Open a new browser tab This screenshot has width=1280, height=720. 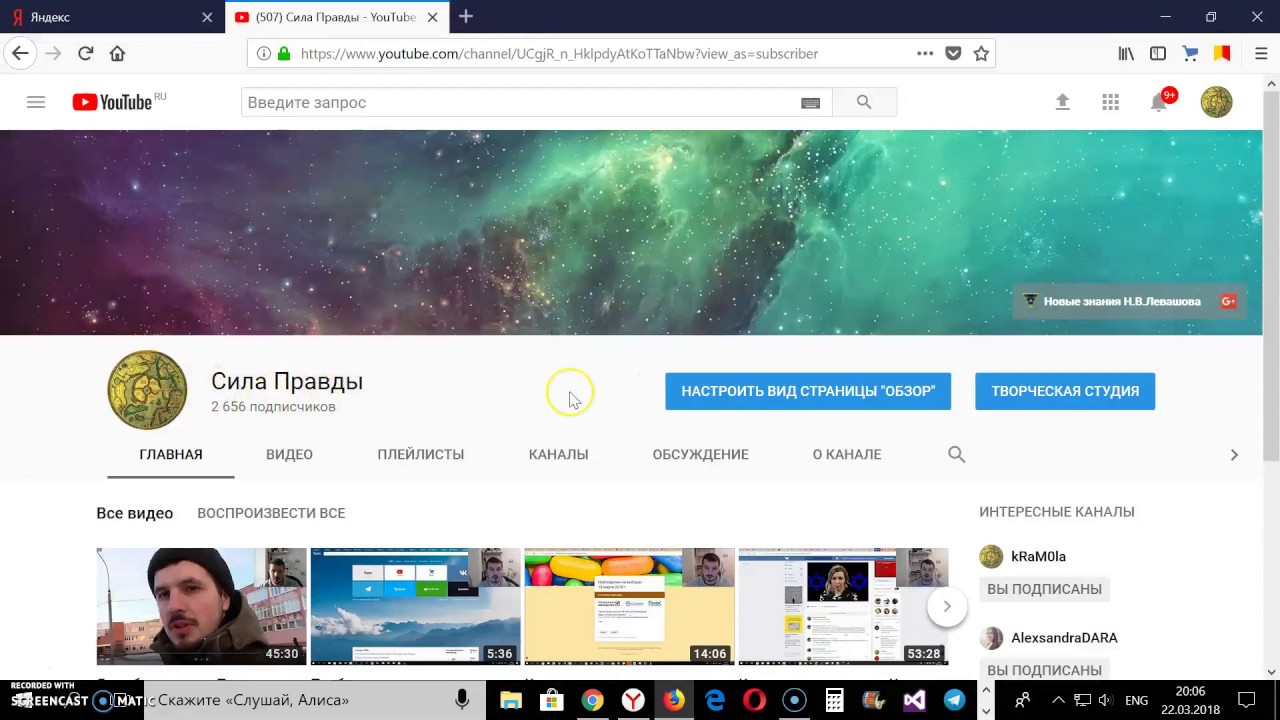point(466,16)
